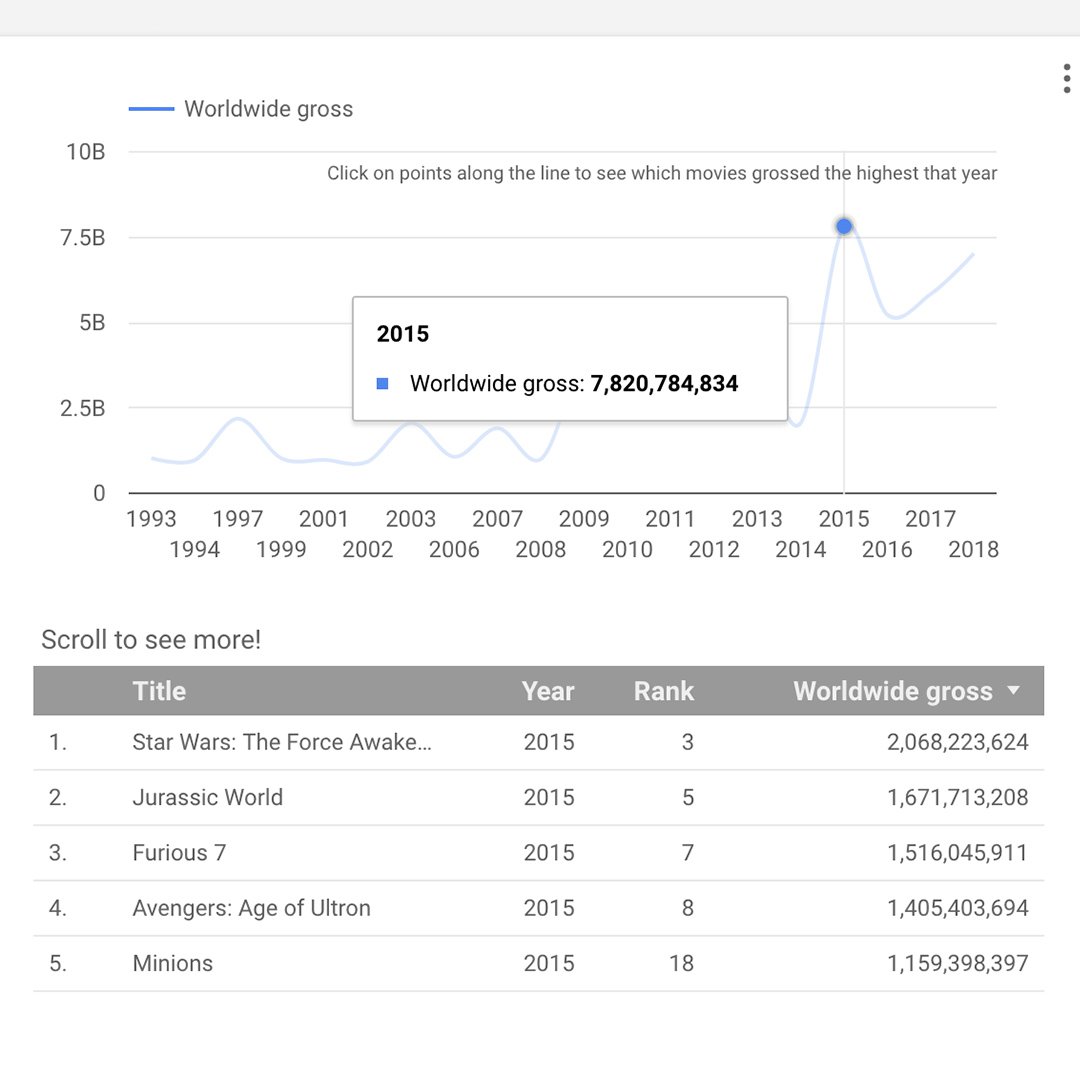Image resolution: width=1080 pixels, height=1080 pixels.
Task: Select the Minions title
Action: pyautogui.click(x=173, y=963)
